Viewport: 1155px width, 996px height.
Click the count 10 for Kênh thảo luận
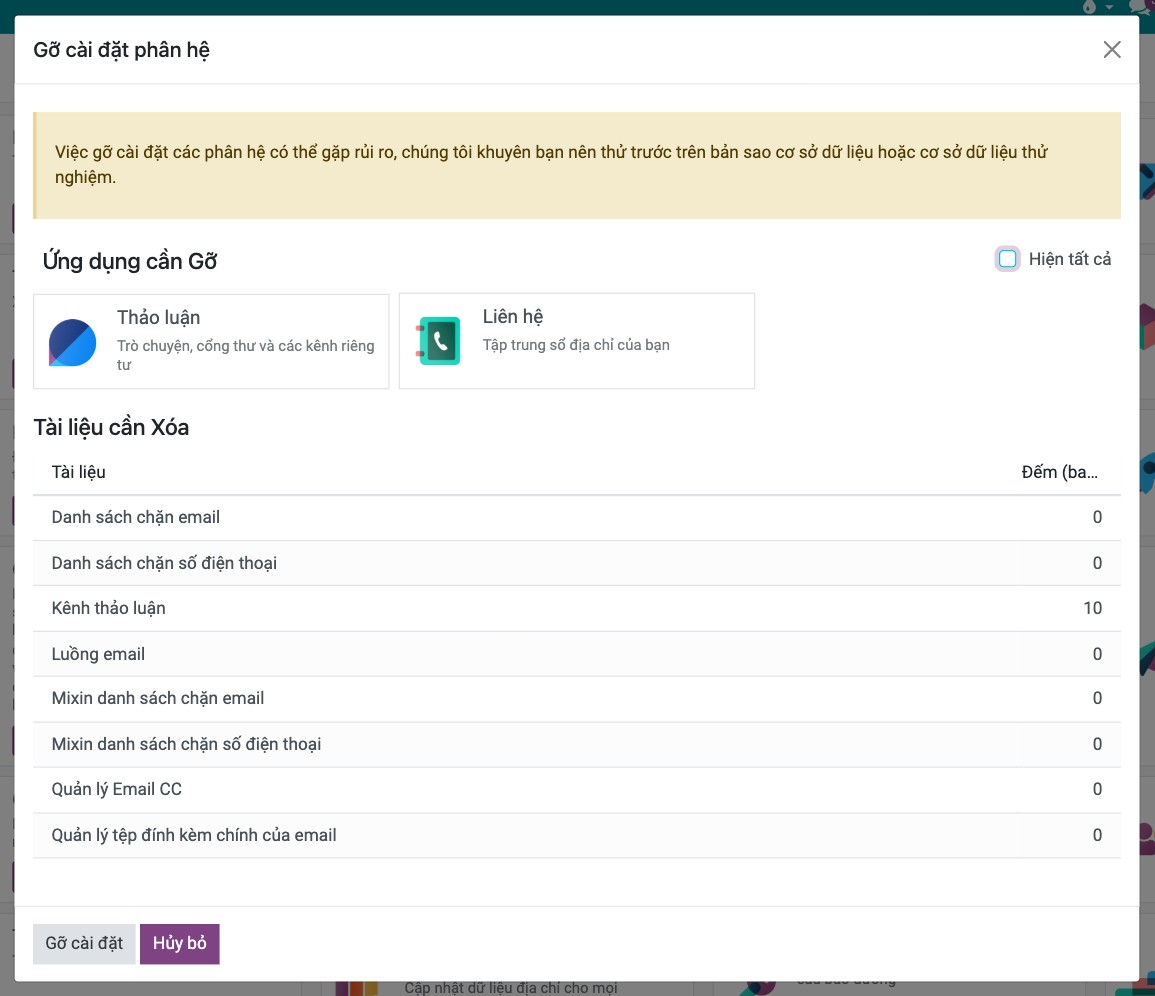(1092, 609)
